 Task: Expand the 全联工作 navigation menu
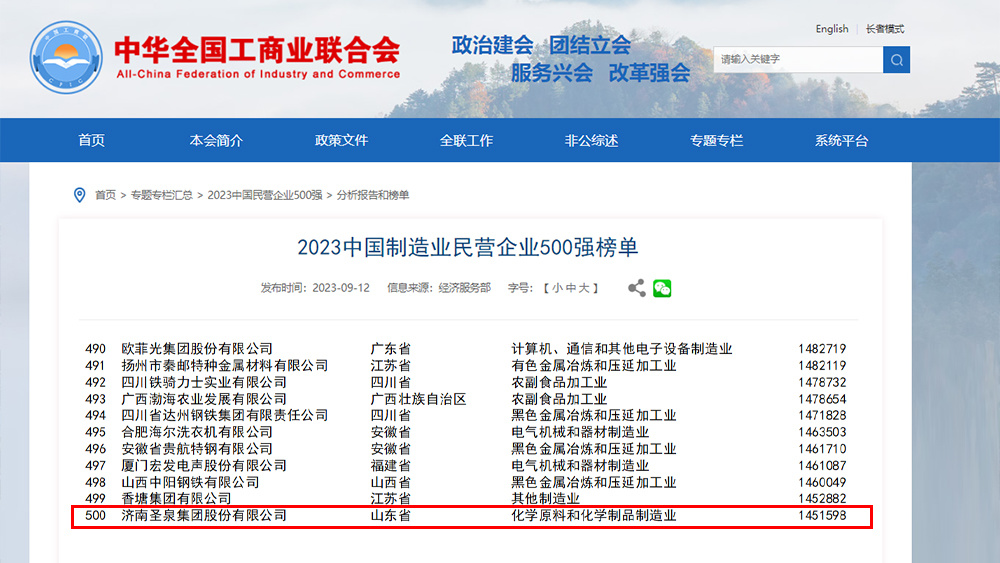pyautogui.click(x=466, y=141)
